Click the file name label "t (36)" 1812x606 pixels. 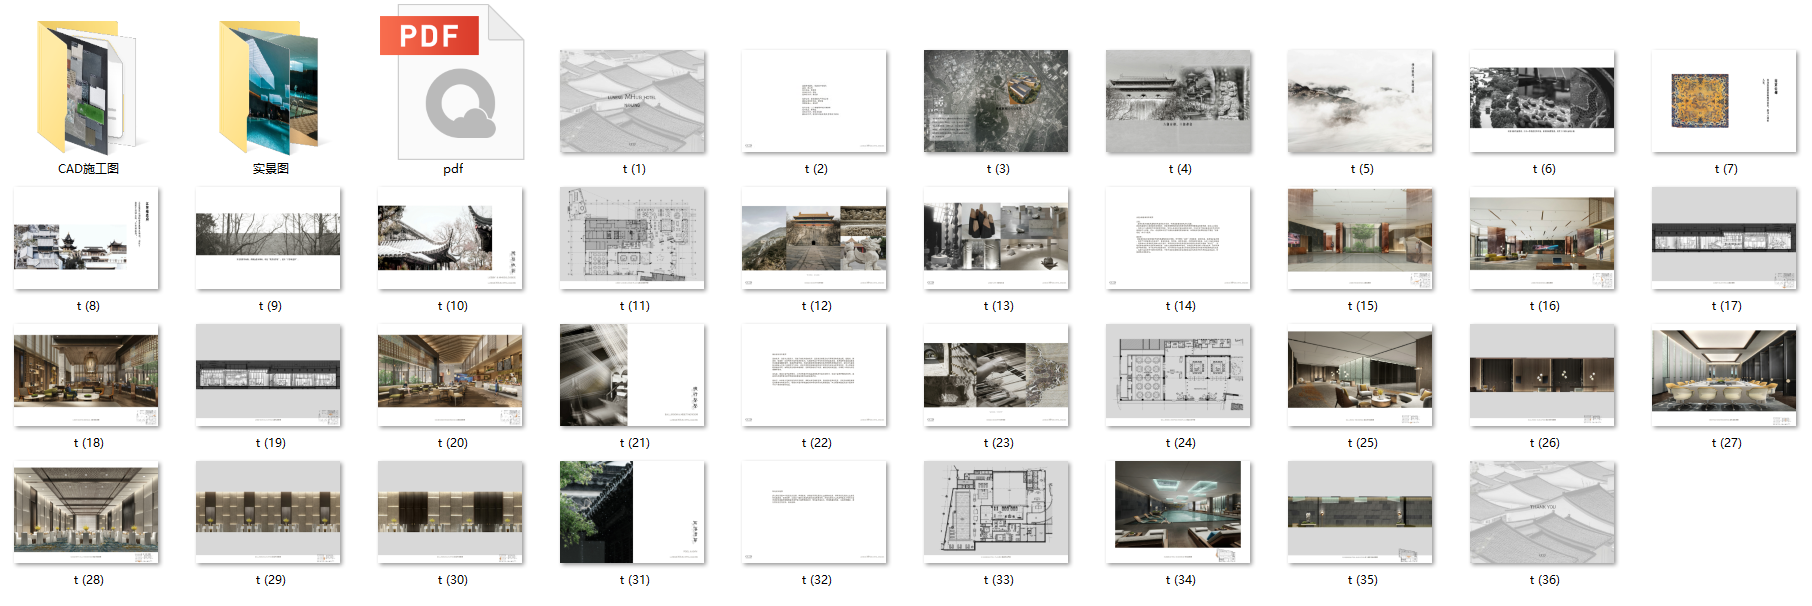point(1544,580)
